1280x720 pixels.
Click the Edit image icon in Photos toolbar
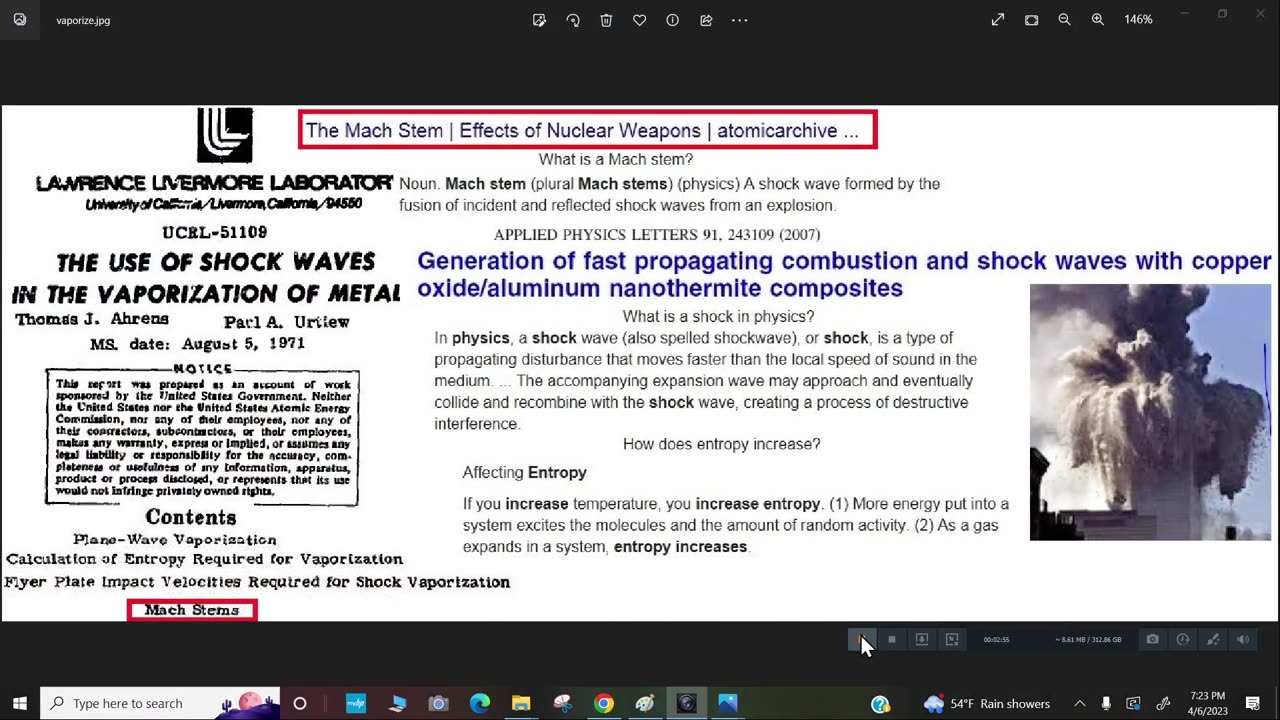point(539,20)
